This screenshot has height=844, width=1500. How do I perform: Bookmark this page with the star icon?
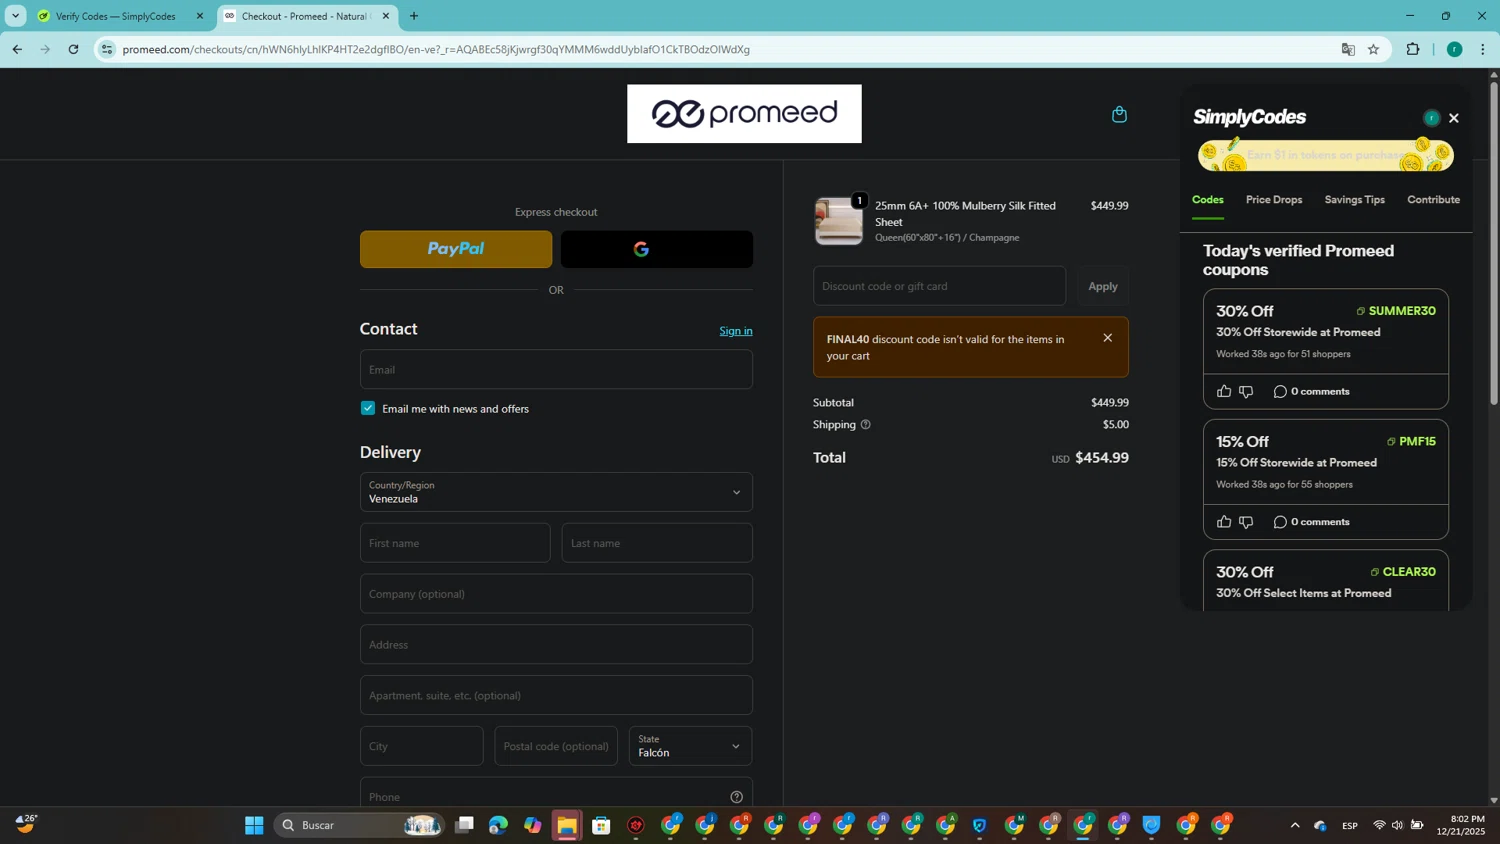point(1373,49)
